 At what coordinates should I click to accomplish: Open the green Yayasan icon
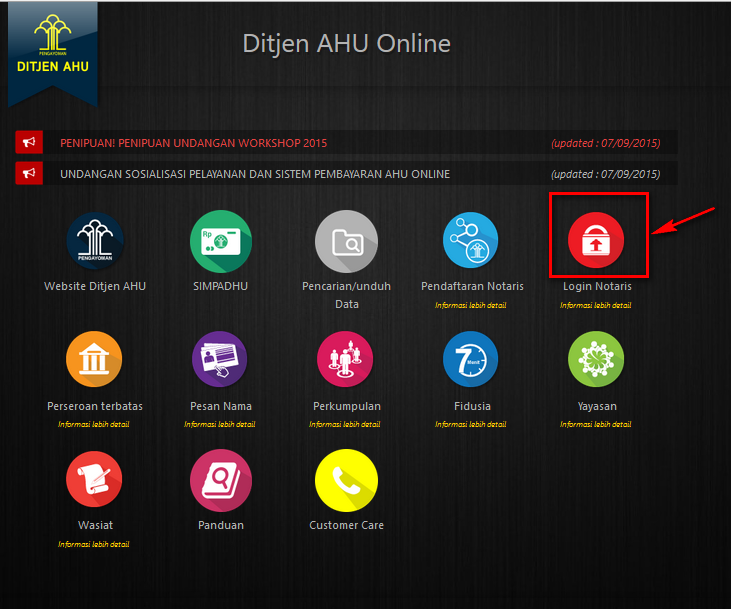tap(596, 361)
